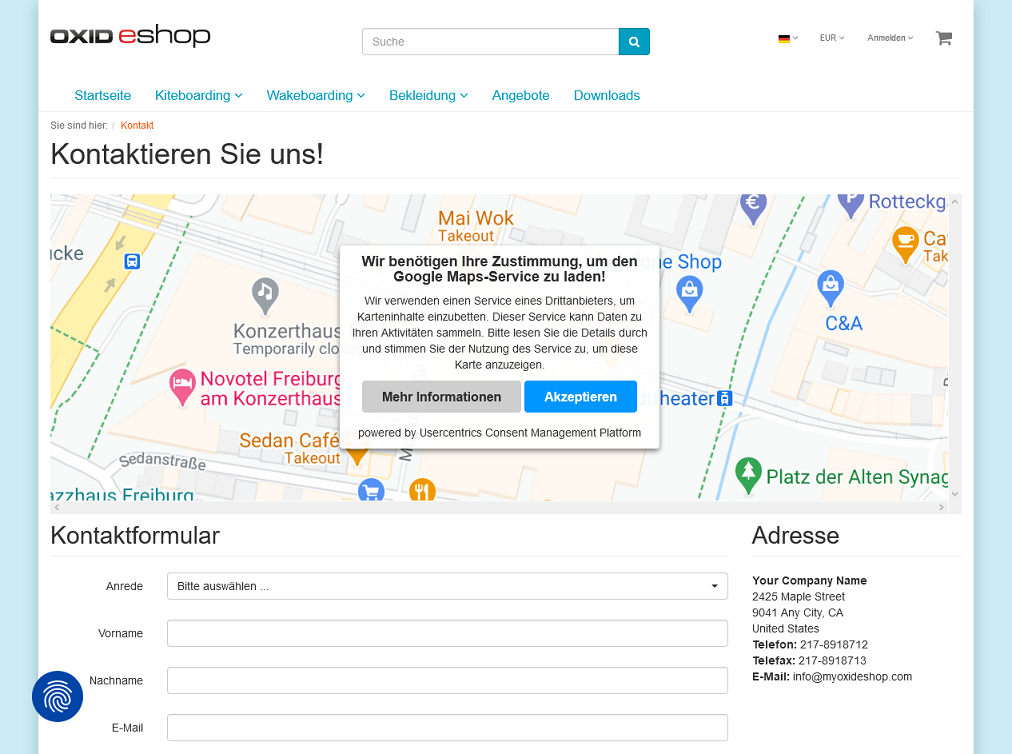
Task: Open the fingerprint privacy settings button
Action: 57,696
